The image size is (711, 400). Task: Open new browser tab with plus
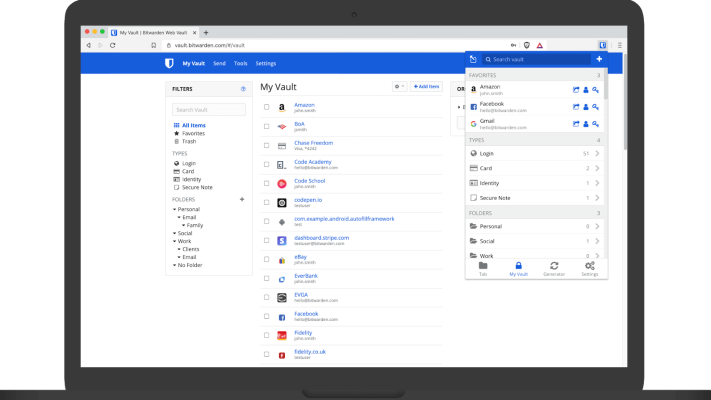[206, 33]
